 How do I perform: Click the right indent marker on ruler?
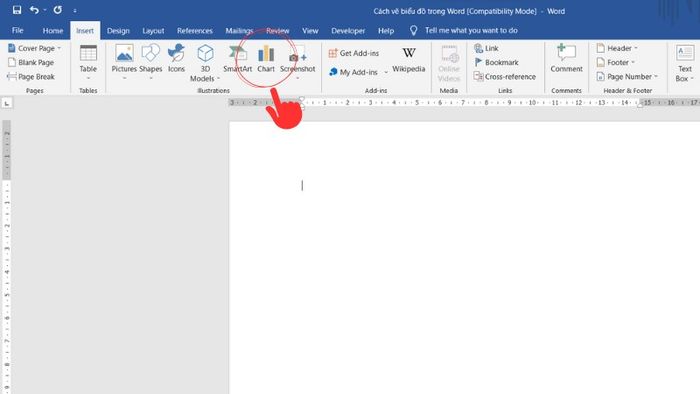[640, 105]
